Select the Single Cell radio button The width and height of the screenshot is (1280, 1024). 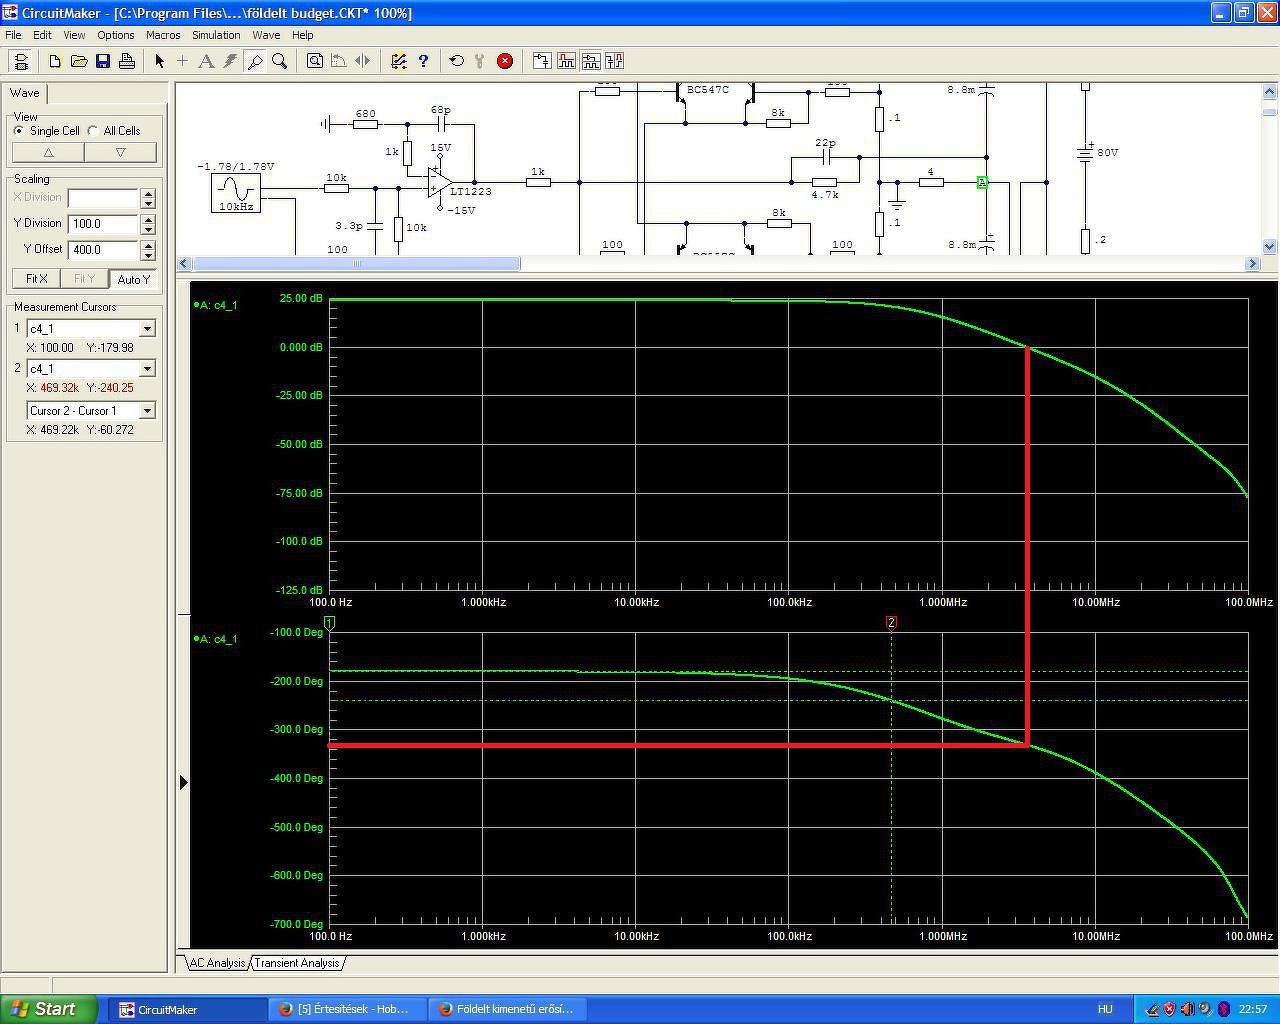19,131
